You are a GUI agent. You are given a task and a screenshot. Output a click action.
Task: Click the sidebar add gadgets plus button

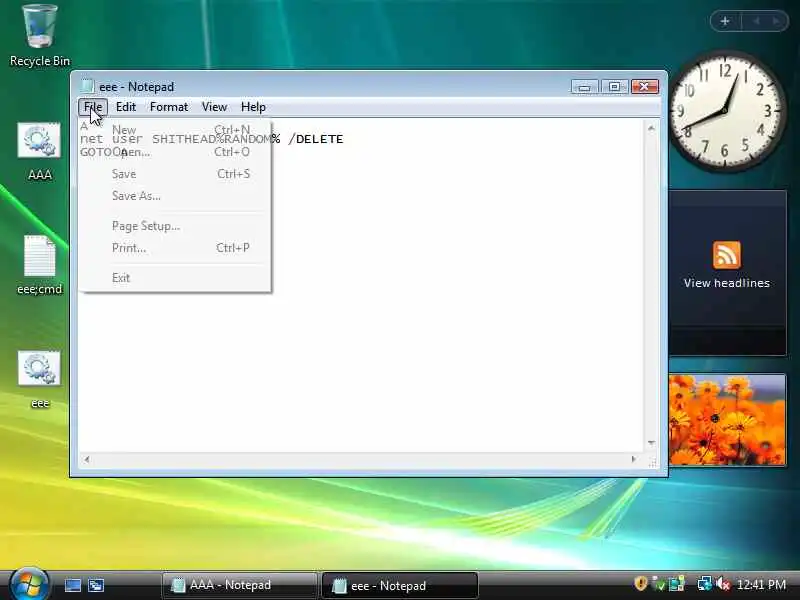coord(725,21)
